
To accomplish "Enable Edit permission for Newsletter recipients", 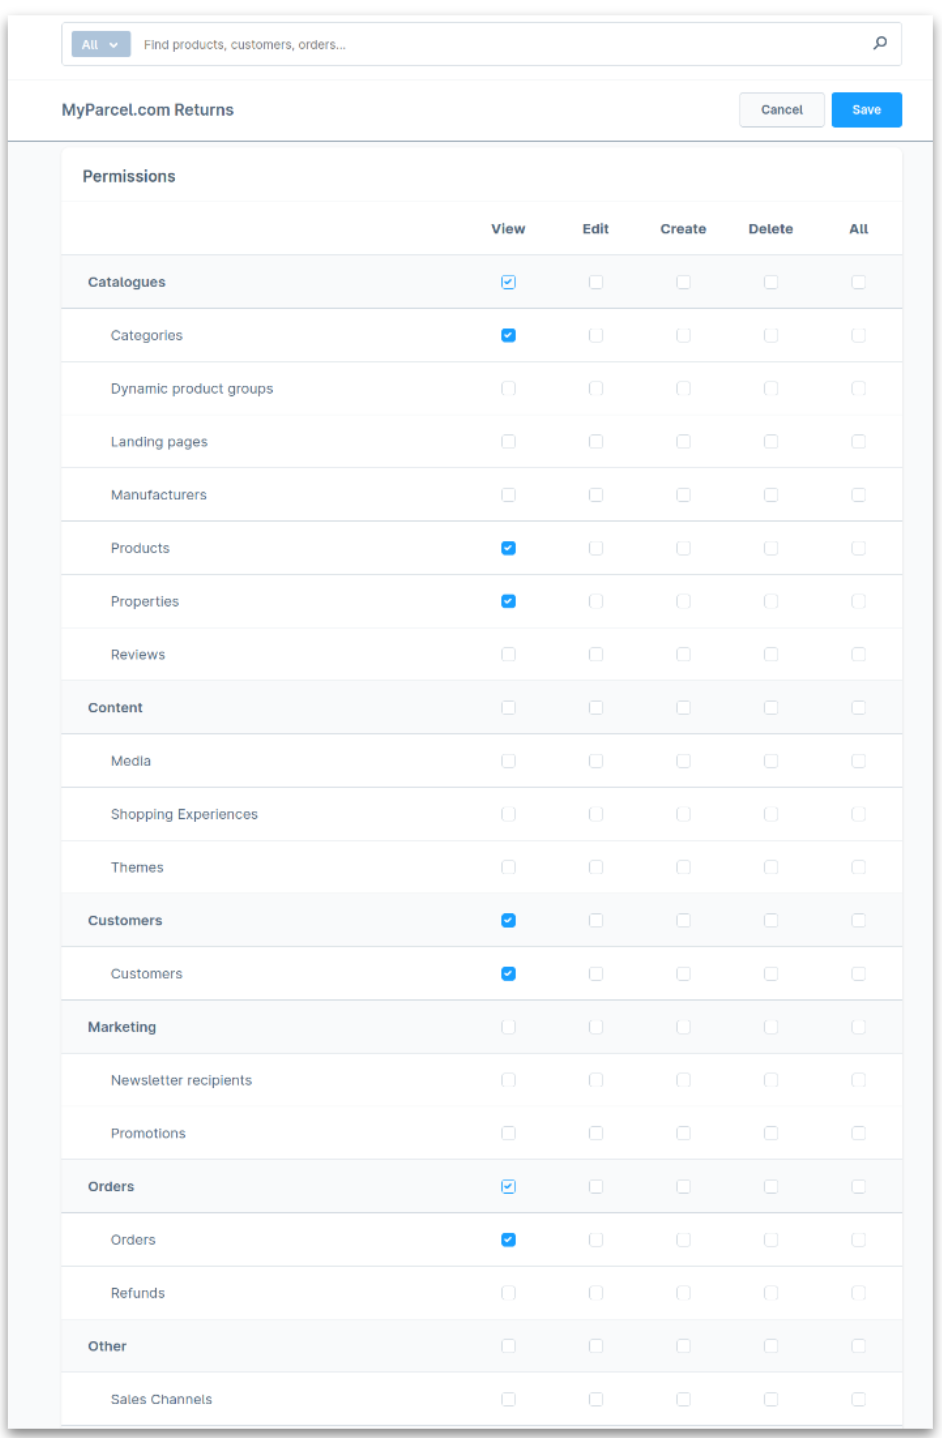I will 596,1080.
